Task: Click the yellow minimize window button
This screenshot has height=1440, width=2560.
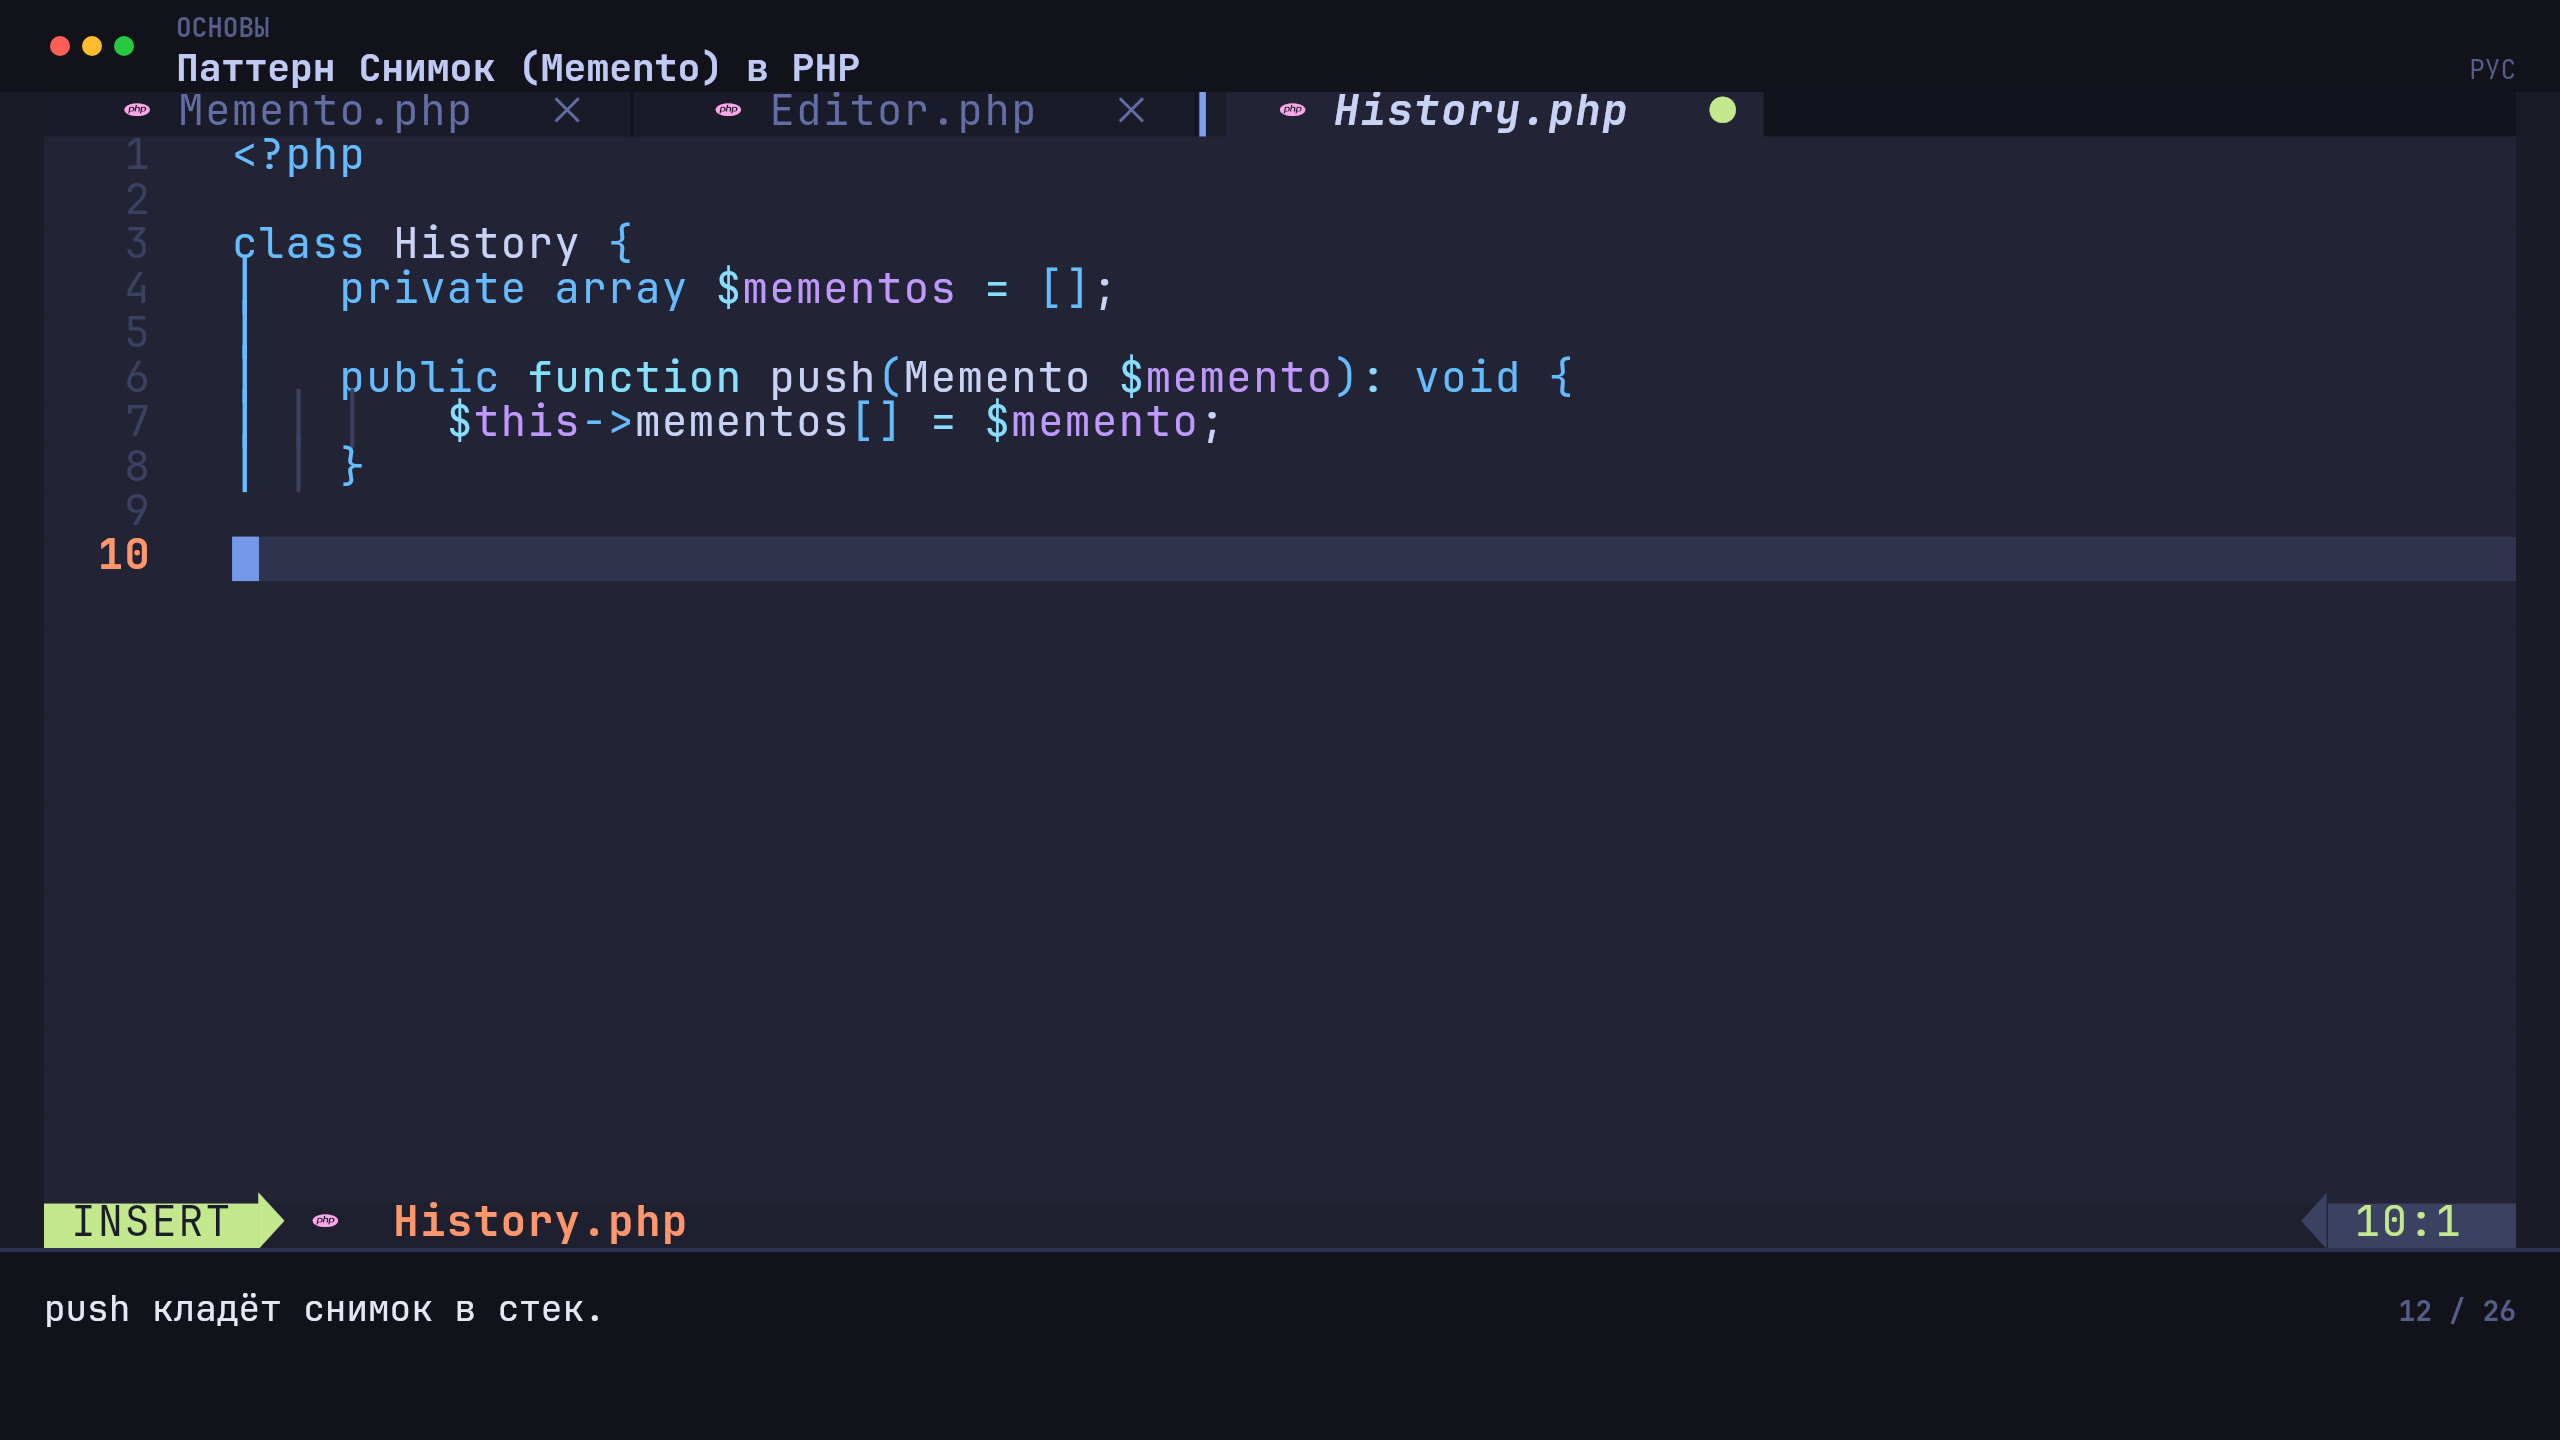Action: [x=92, y=46]
